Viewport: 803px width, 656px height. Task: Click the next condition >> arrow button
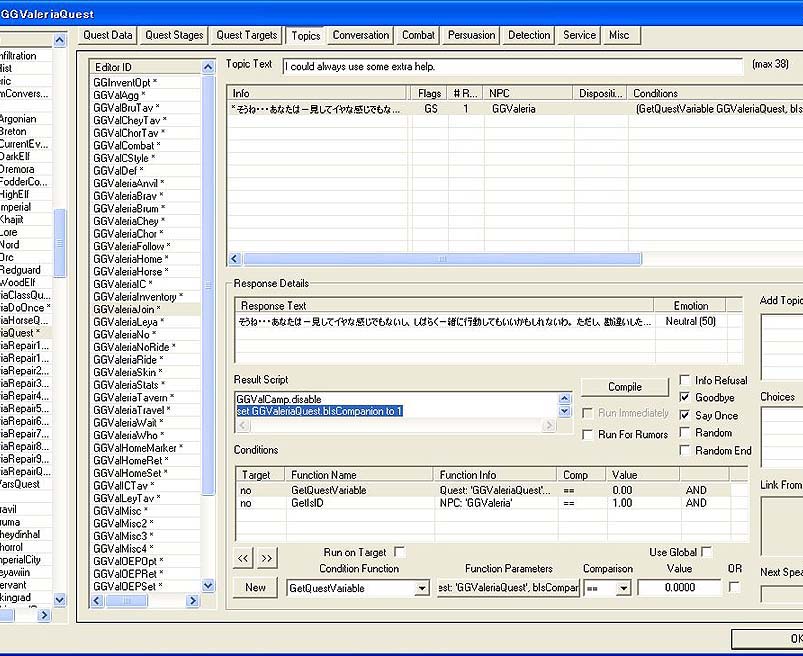(x=267, y=558)
